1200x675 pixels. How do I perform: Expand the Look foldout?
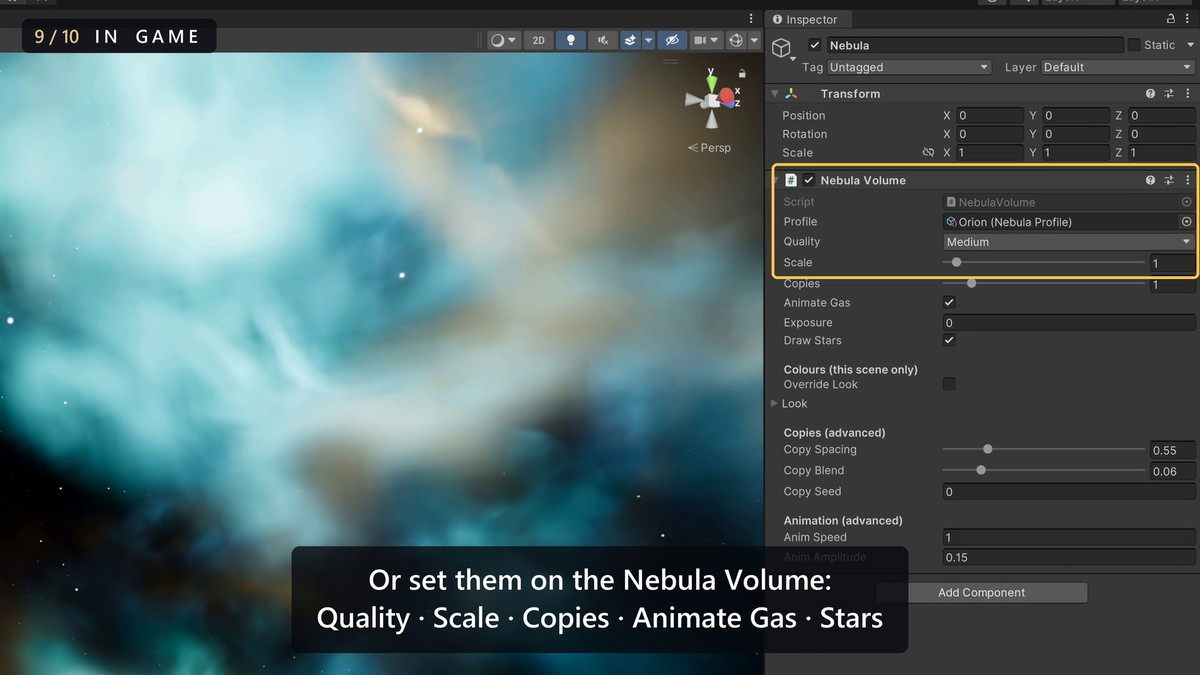(774, 403)
